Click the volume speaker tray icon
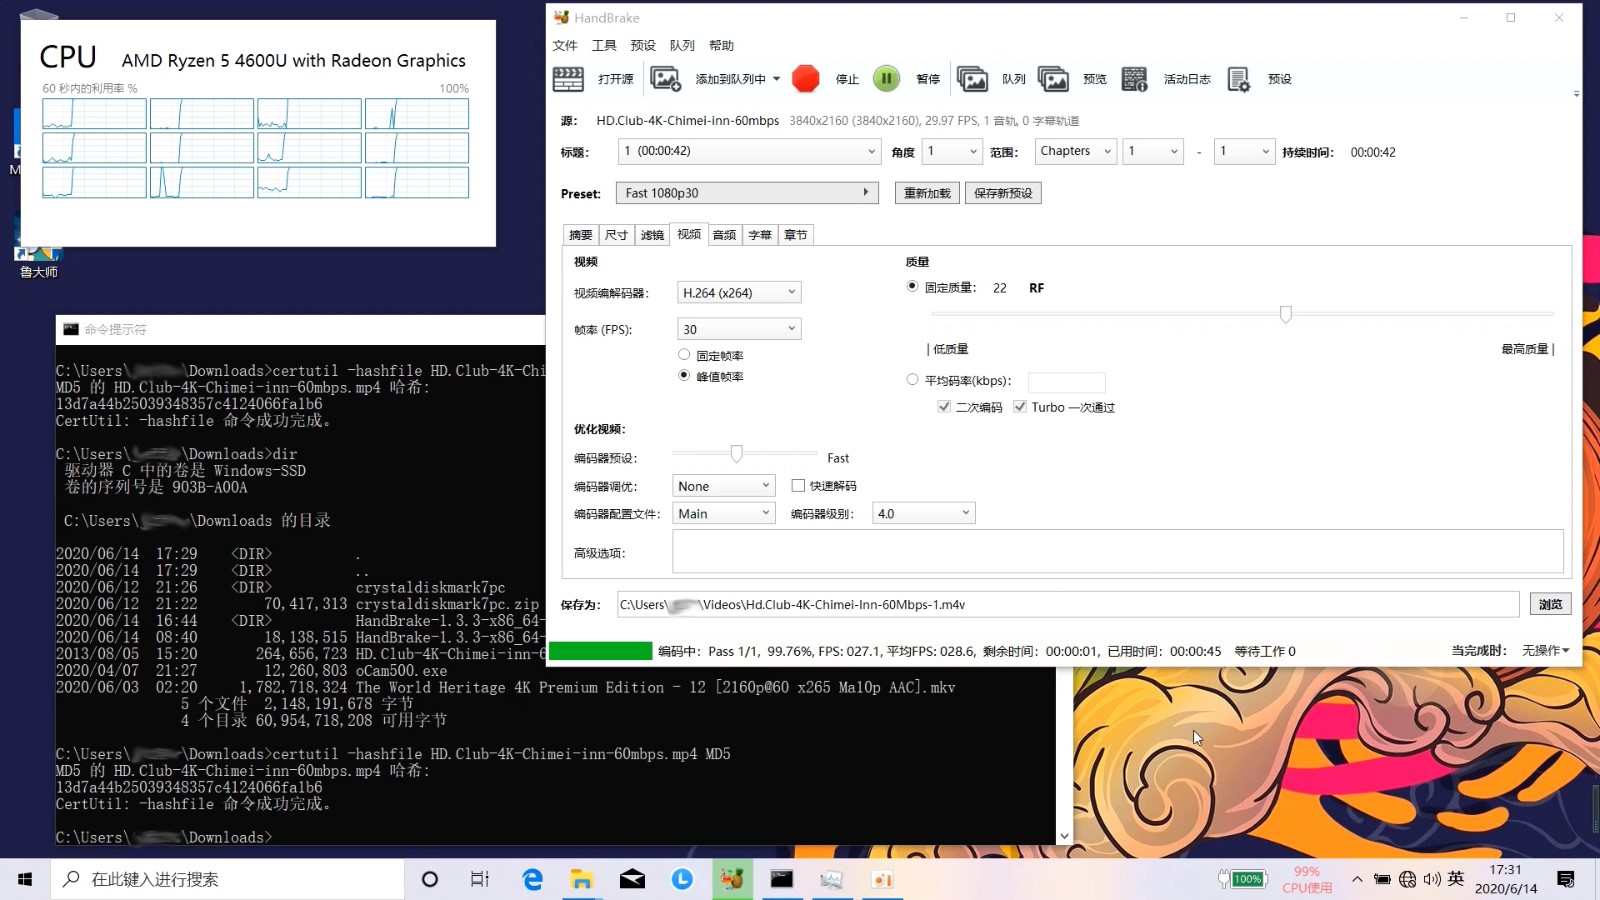This screenshot has height=900, width=1600. point(1432,879)
